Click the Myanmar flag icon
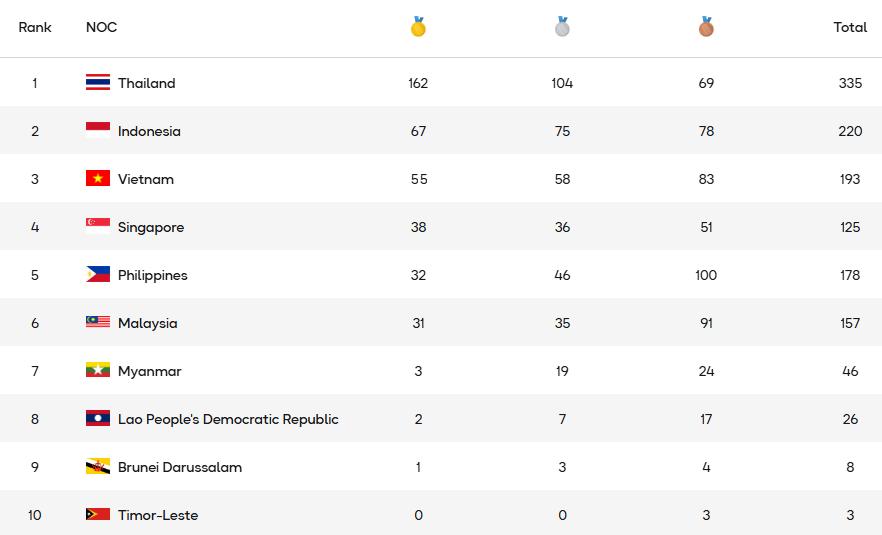Screen dimensions: 882x535 click(98, 371)
